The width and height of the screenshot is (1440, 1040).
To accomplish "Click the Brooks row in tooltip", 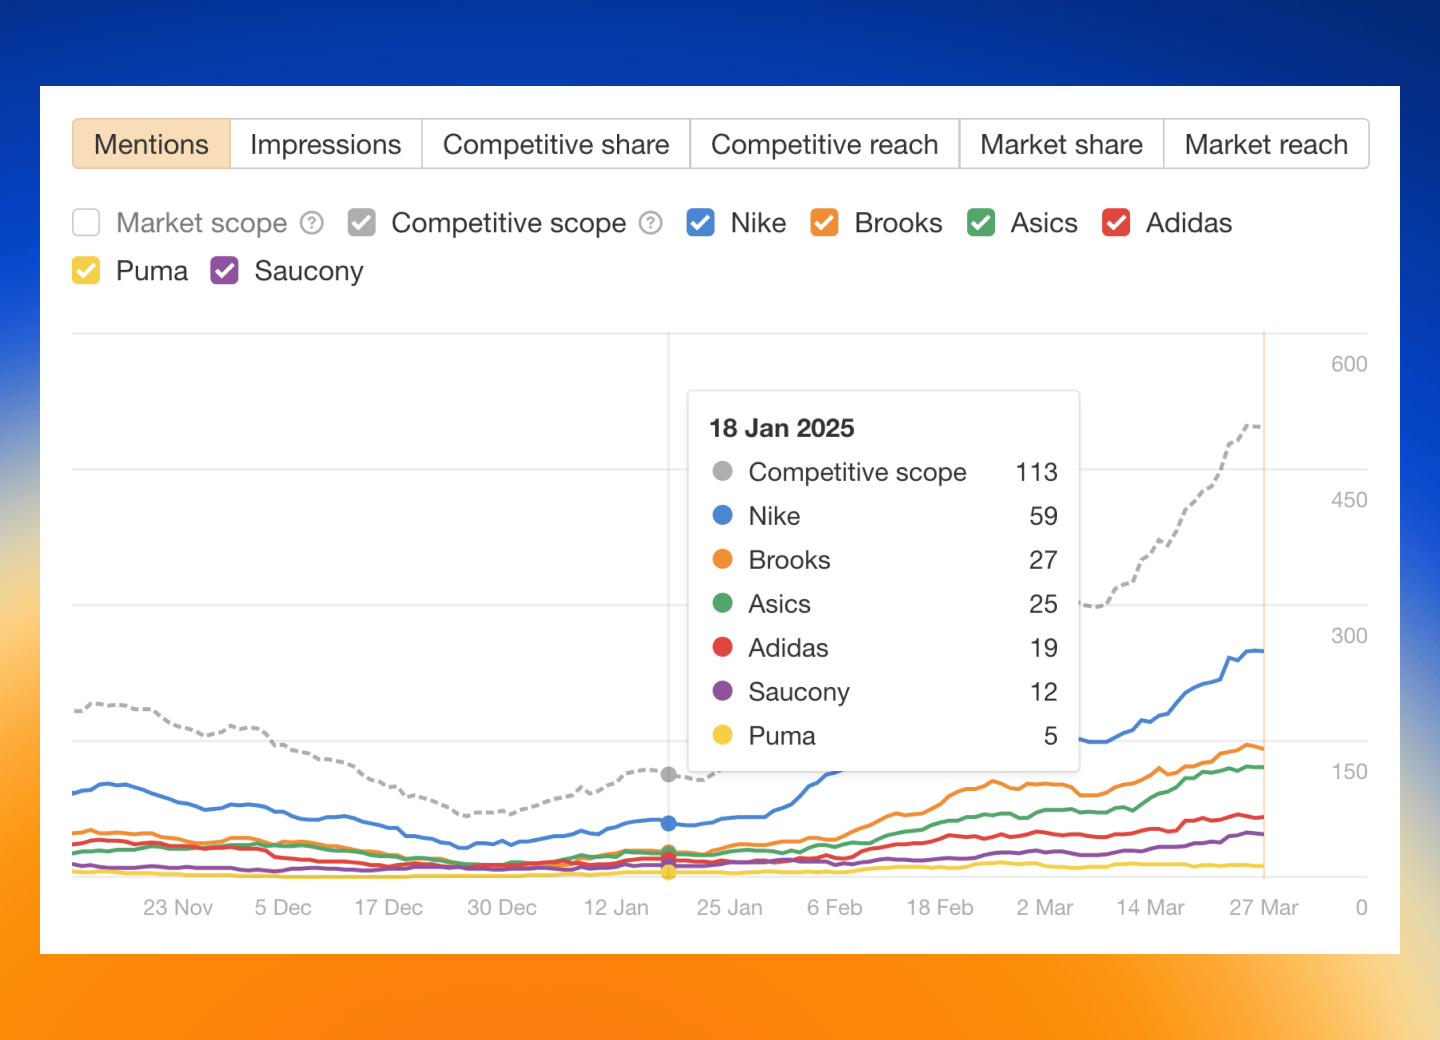I will pos(884,560).
